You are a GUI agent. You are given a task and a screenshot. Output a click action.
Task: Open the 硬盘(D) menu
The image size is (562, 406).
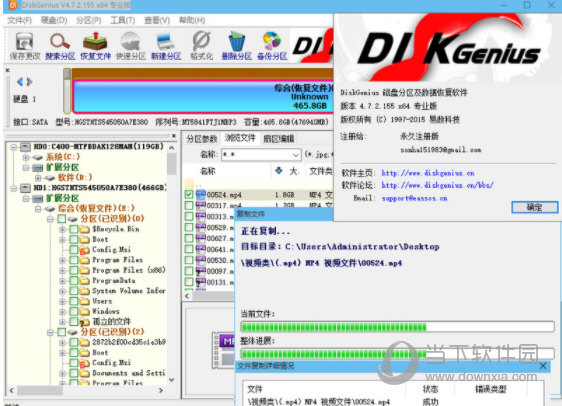(x=54, y=20)
